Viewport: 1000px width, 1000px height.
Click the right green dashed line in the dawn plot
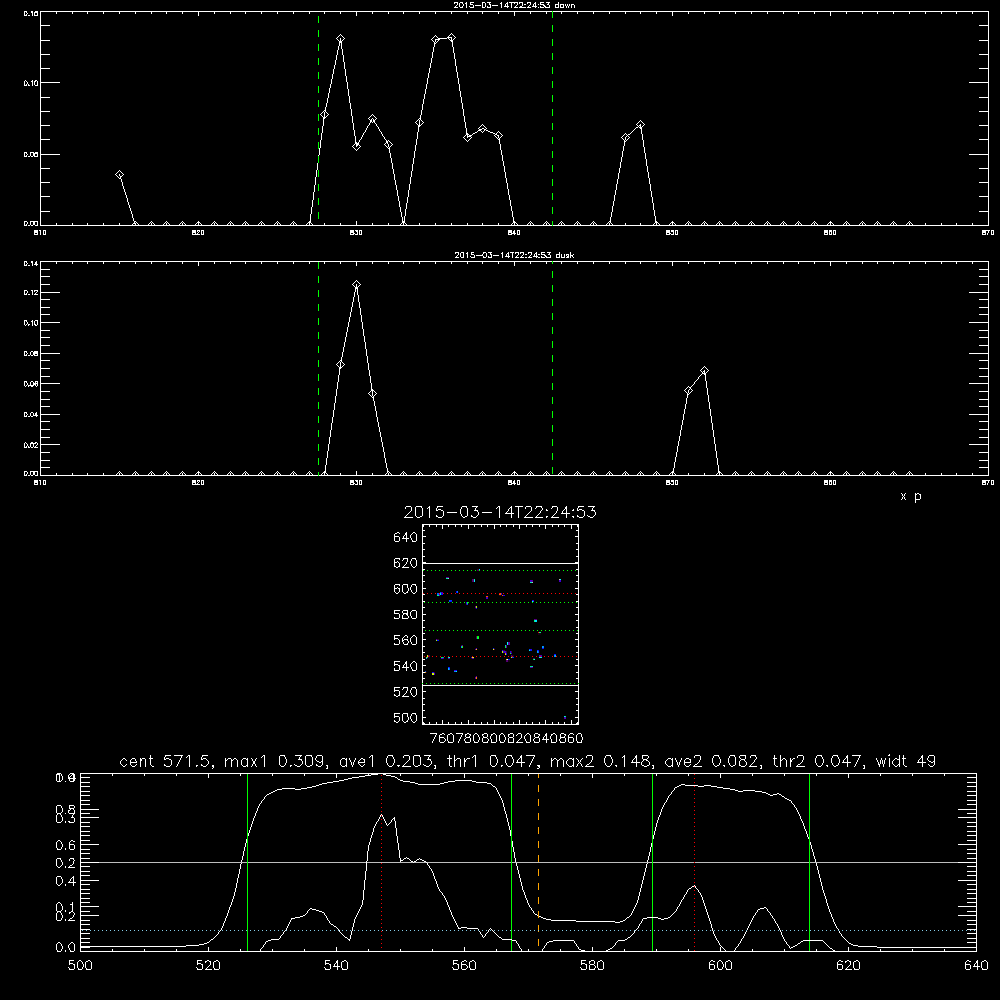point(552,118)
